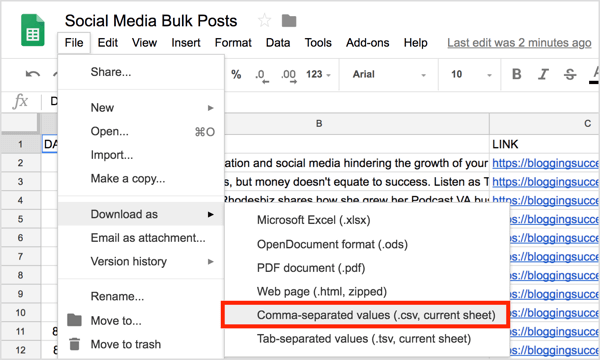Select Move to... menu item
The height and width of the screenshot is (360, 600).
(x=141, y=321)
